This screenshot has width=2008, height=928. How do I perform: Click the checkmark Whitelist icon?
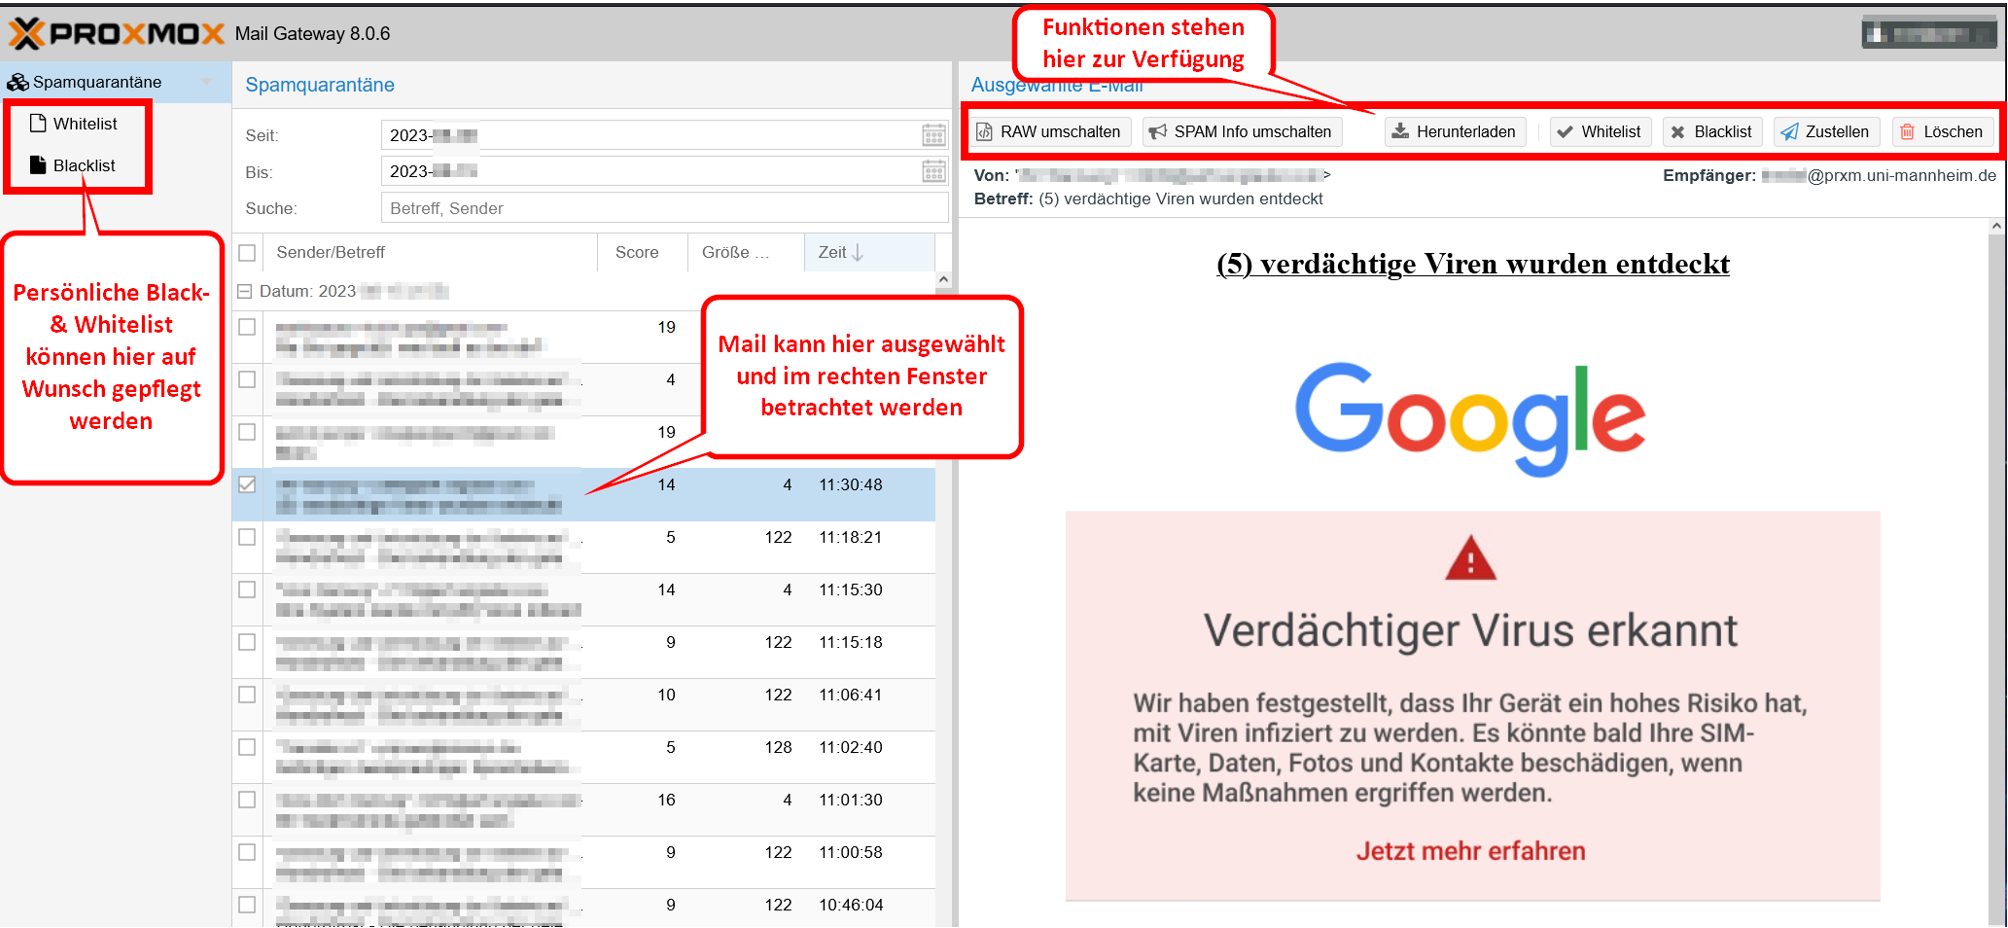pyautogui.click(x=1565, y=132)
